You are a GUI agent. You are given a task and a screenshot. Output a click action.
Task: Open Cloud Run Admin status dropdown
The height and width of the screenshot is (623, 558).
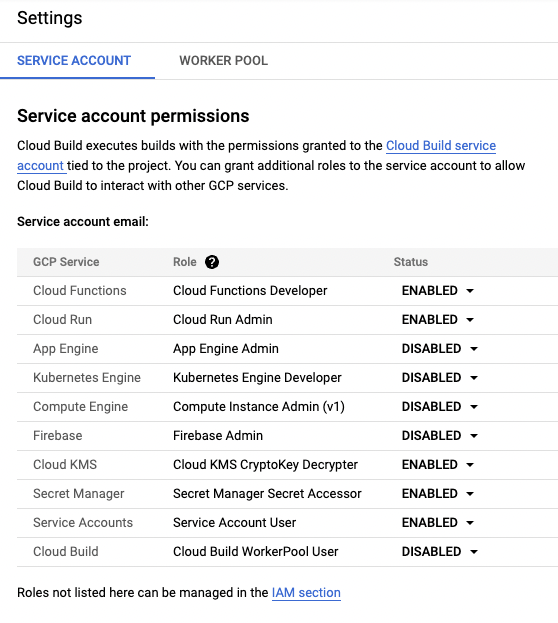[438, 320]
